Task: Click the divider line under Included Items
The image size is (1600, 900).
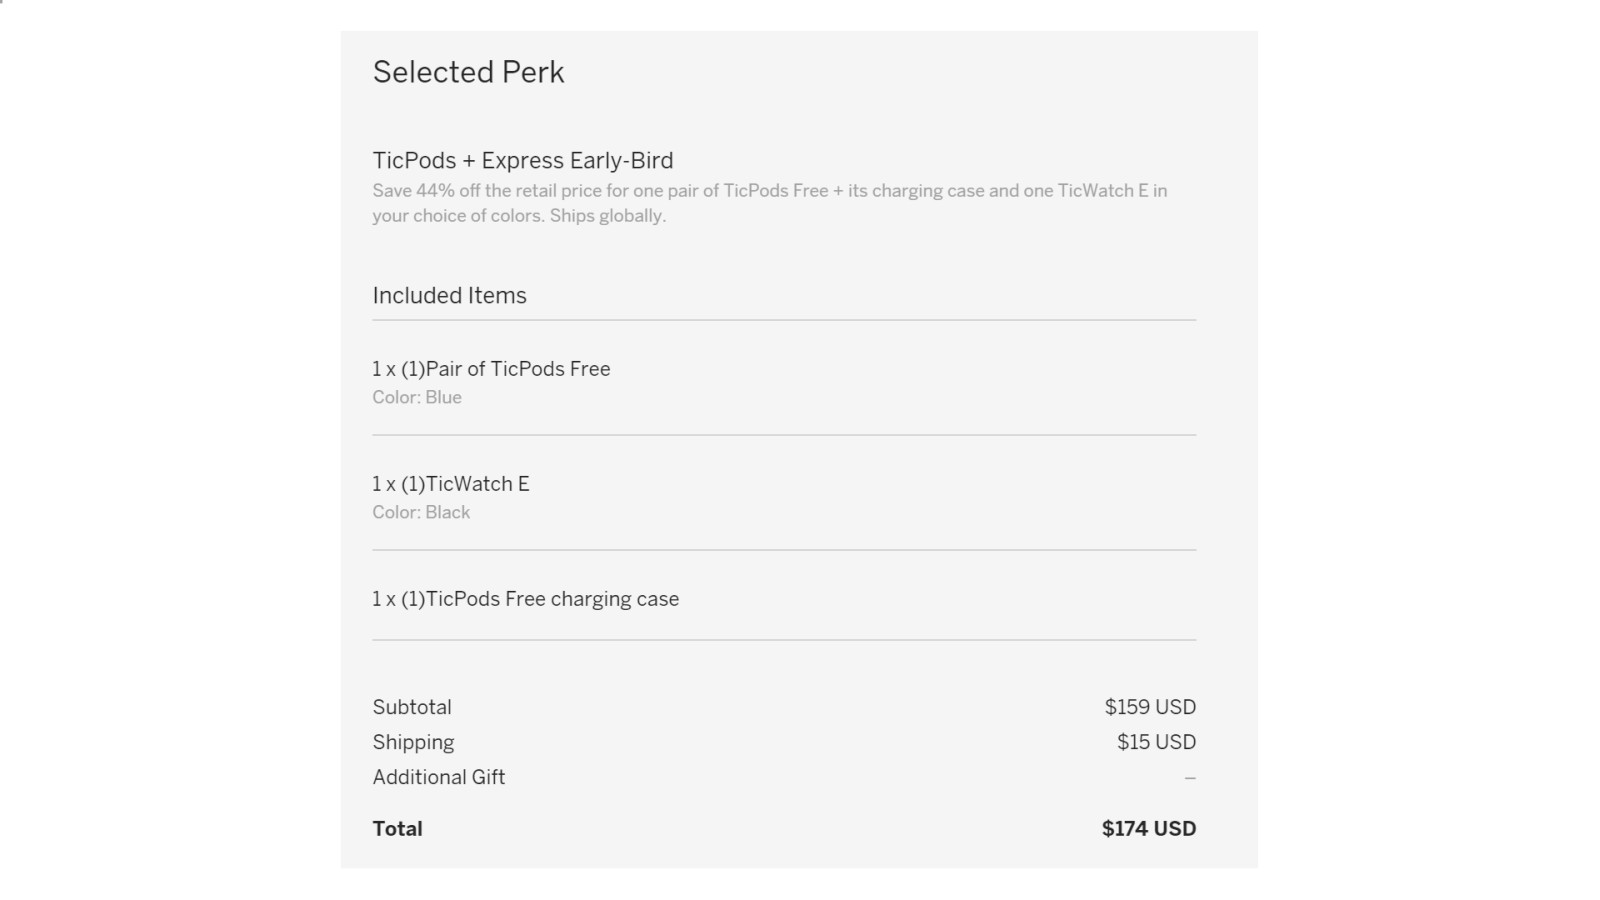Action: [784, 320]
